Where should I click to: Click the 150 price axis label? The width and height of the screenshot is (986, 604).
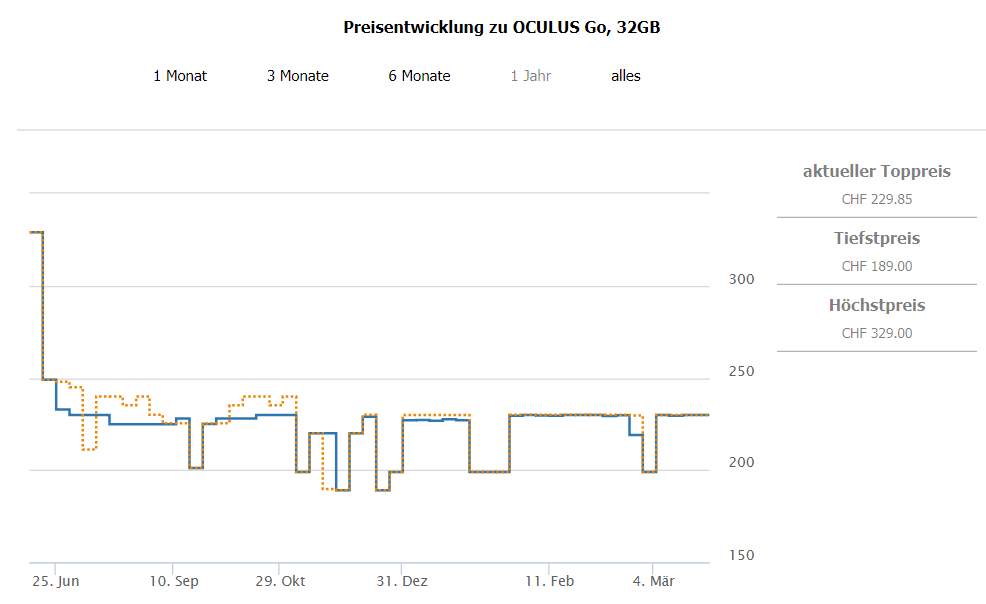[x=741, y=556]
